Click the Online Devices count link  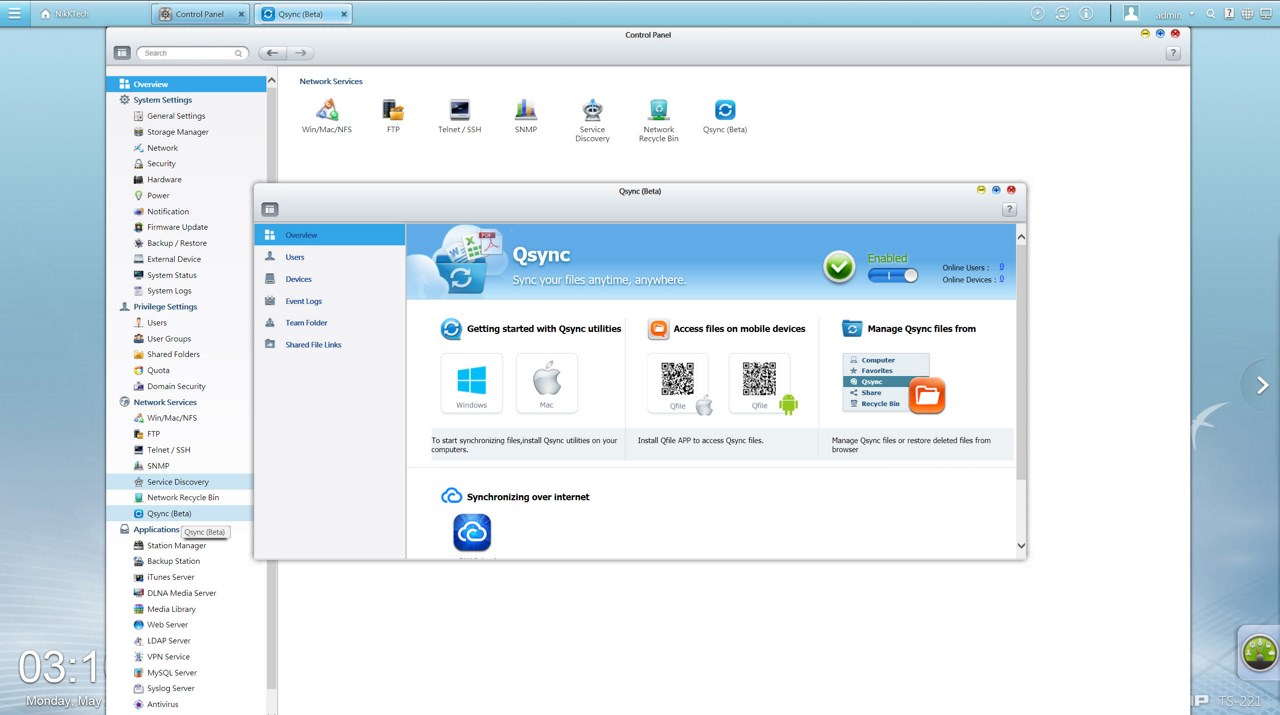[1001, 279]
